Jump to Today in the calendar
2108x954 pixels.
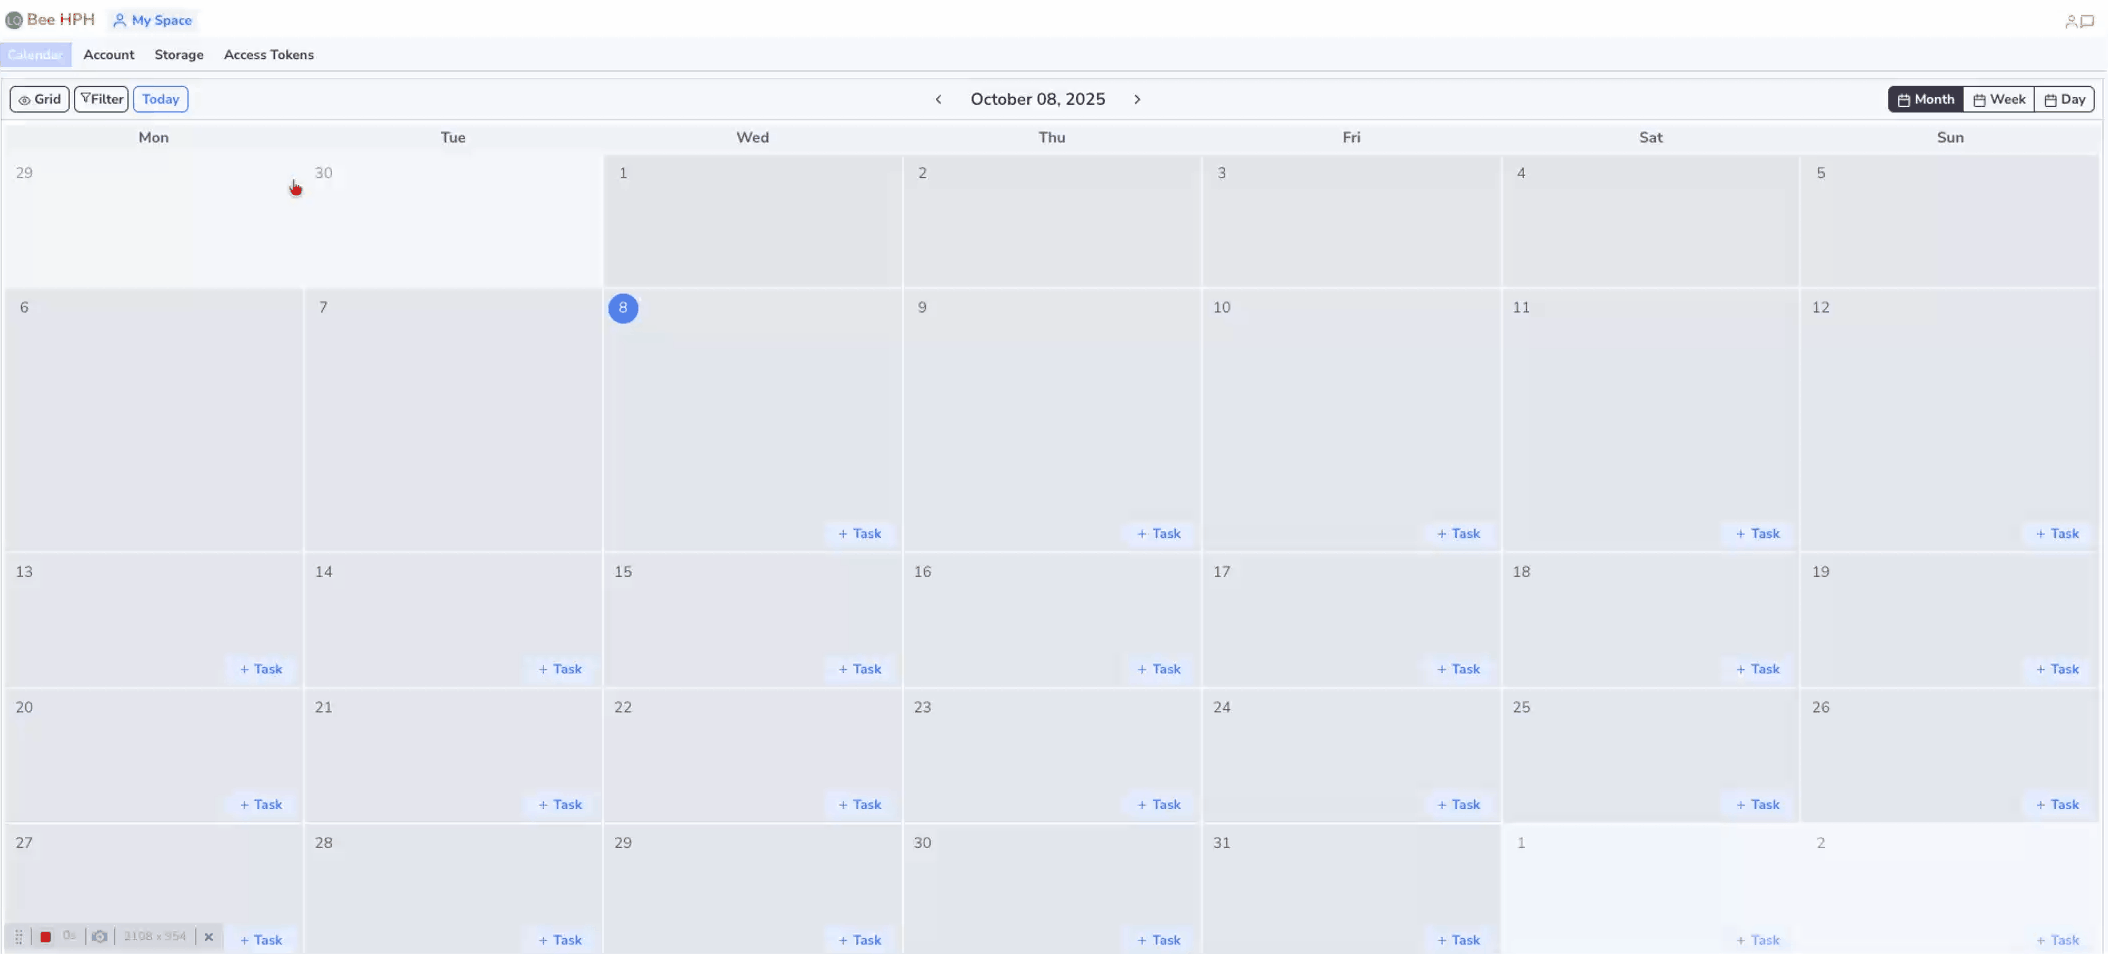point(160,99)
